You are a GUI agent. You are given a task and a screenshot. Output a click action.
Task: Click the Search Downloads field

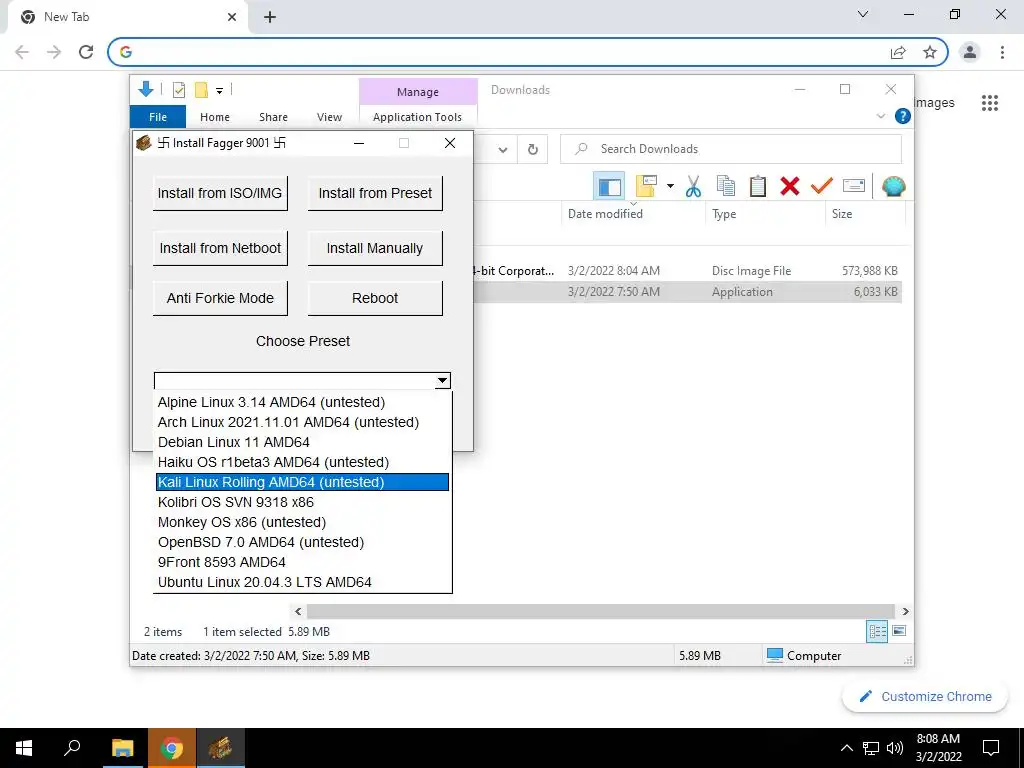point(731,149)
